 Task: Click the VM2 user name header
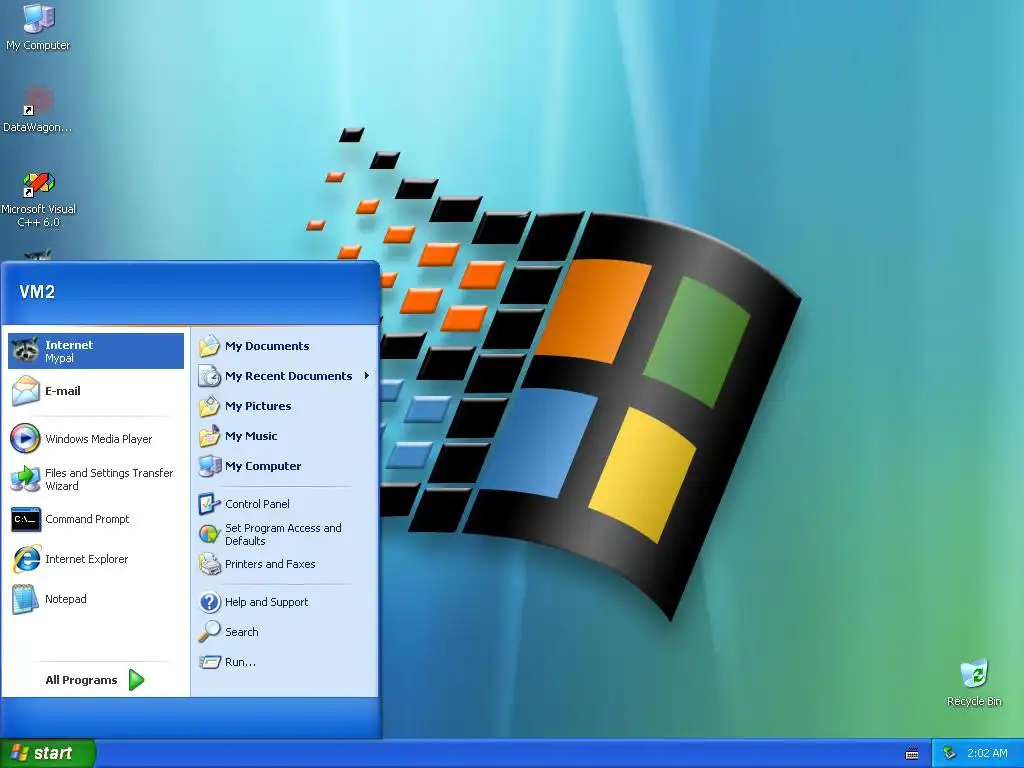(x=37, y=292)
